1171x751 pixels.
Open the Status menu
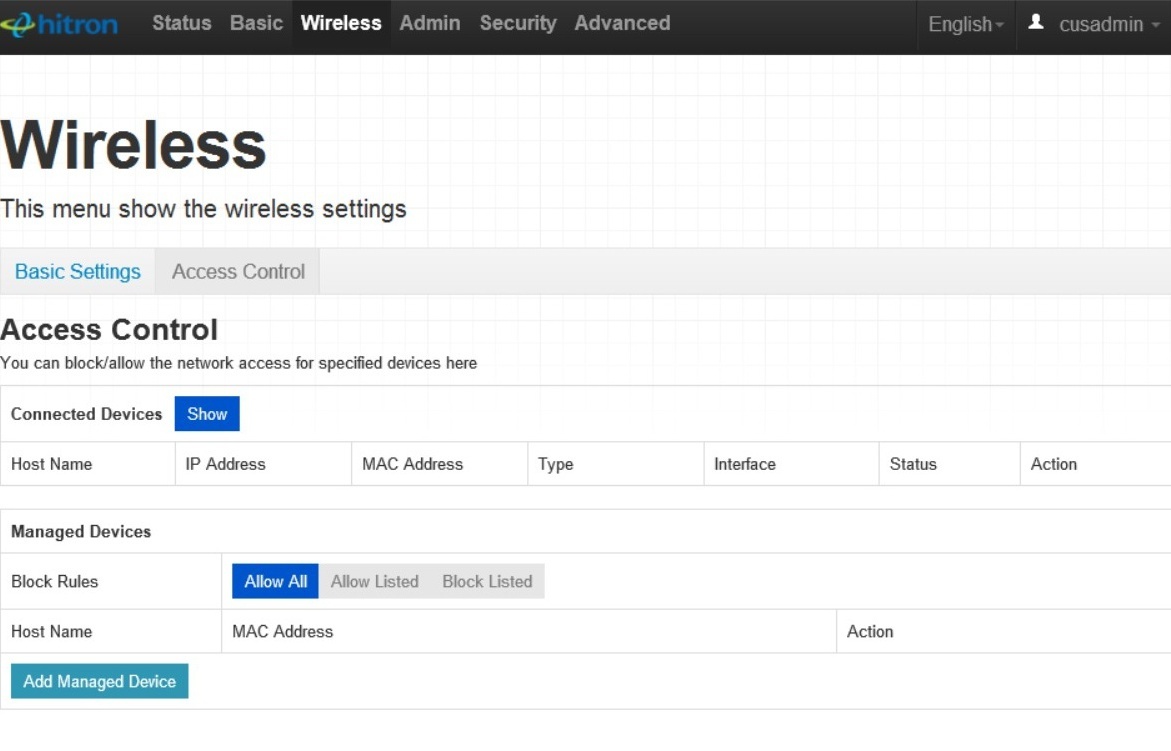181,22
